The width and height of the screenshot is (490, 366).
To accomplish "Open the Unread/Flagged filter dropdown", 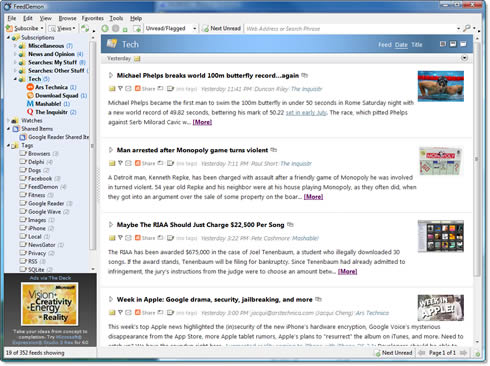I will point(171,29).
